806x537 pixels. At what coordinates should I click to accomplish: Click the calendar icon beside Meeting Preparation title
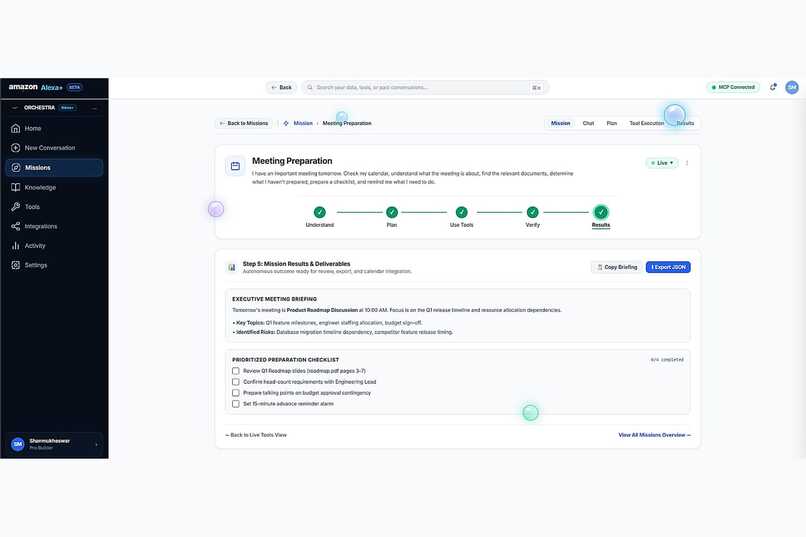[235, 166]
